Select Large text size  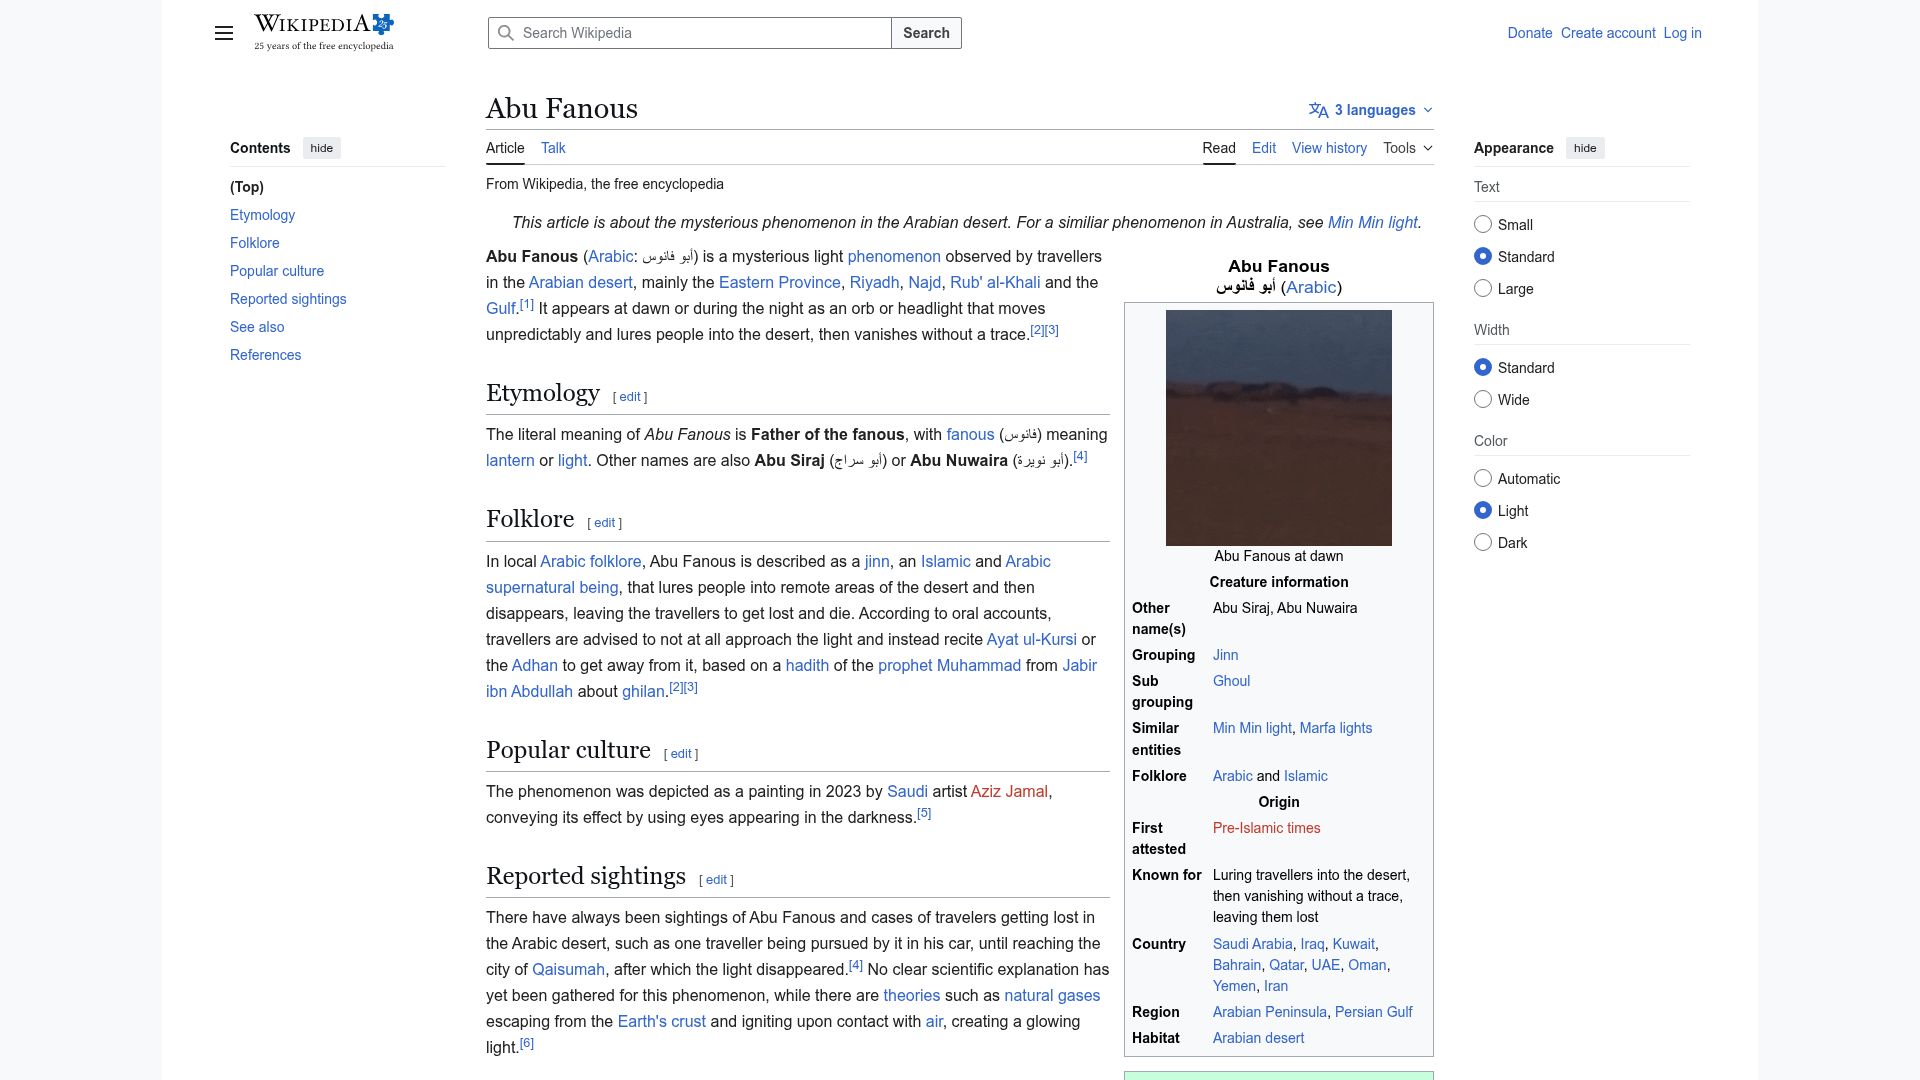click(1483, 289)
